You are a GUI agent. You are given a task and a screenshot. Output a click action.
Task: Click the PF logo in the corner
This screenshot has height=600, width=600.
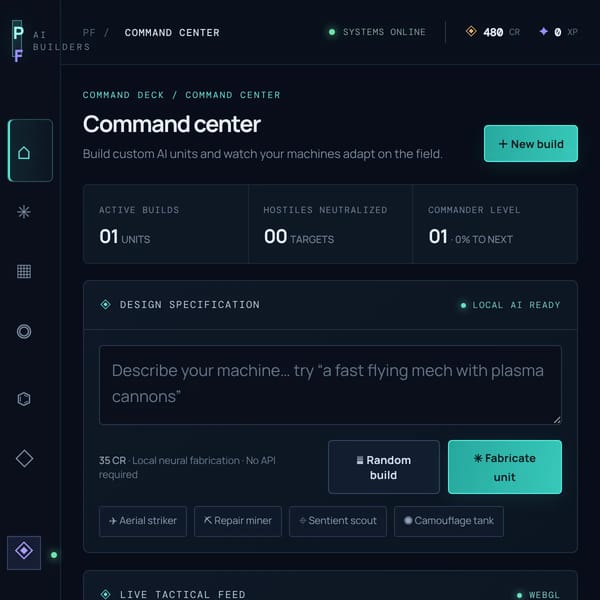click(x=18, y=42)
